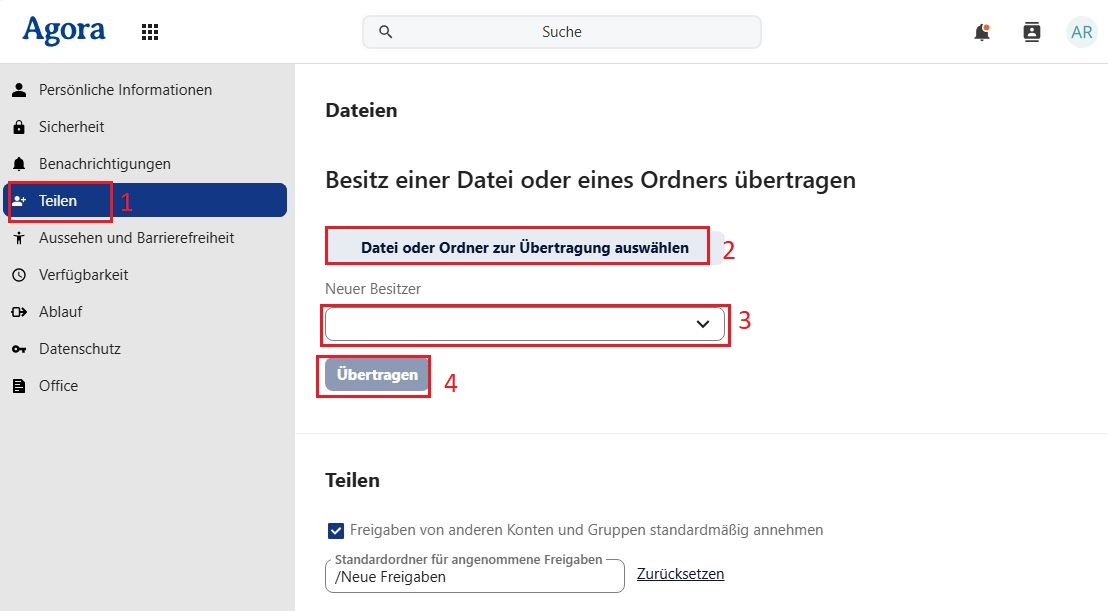This screenshot has width=1108, height=611.
Task: Select Teilen in the sidebar
Action: [58, 201]
